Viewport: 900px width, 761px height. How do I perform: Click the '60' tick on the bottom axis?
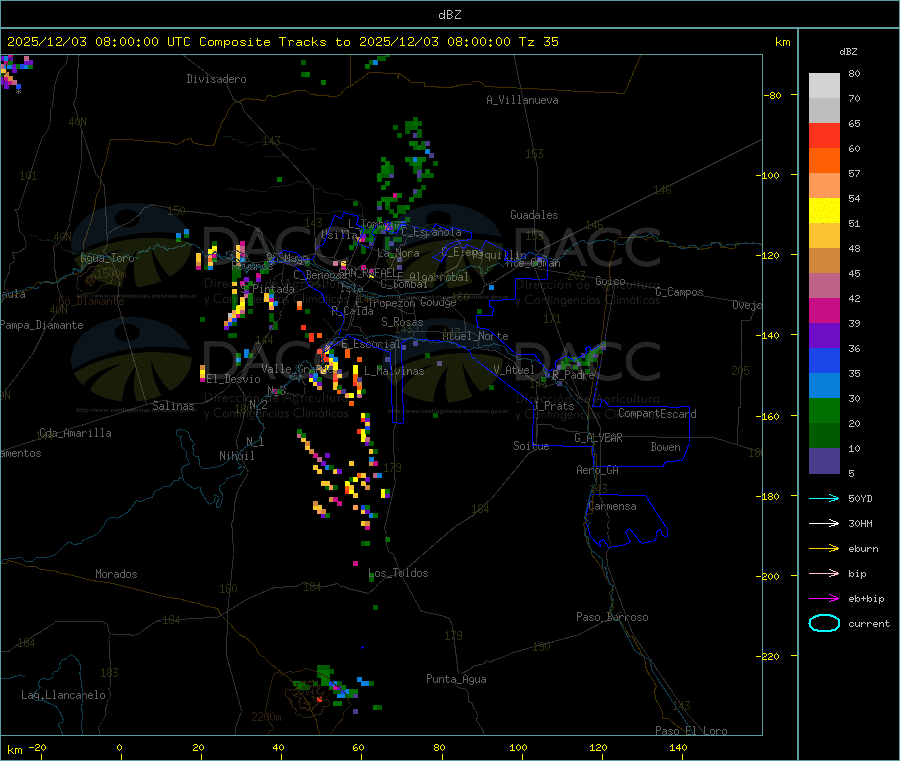click(358, 747)
